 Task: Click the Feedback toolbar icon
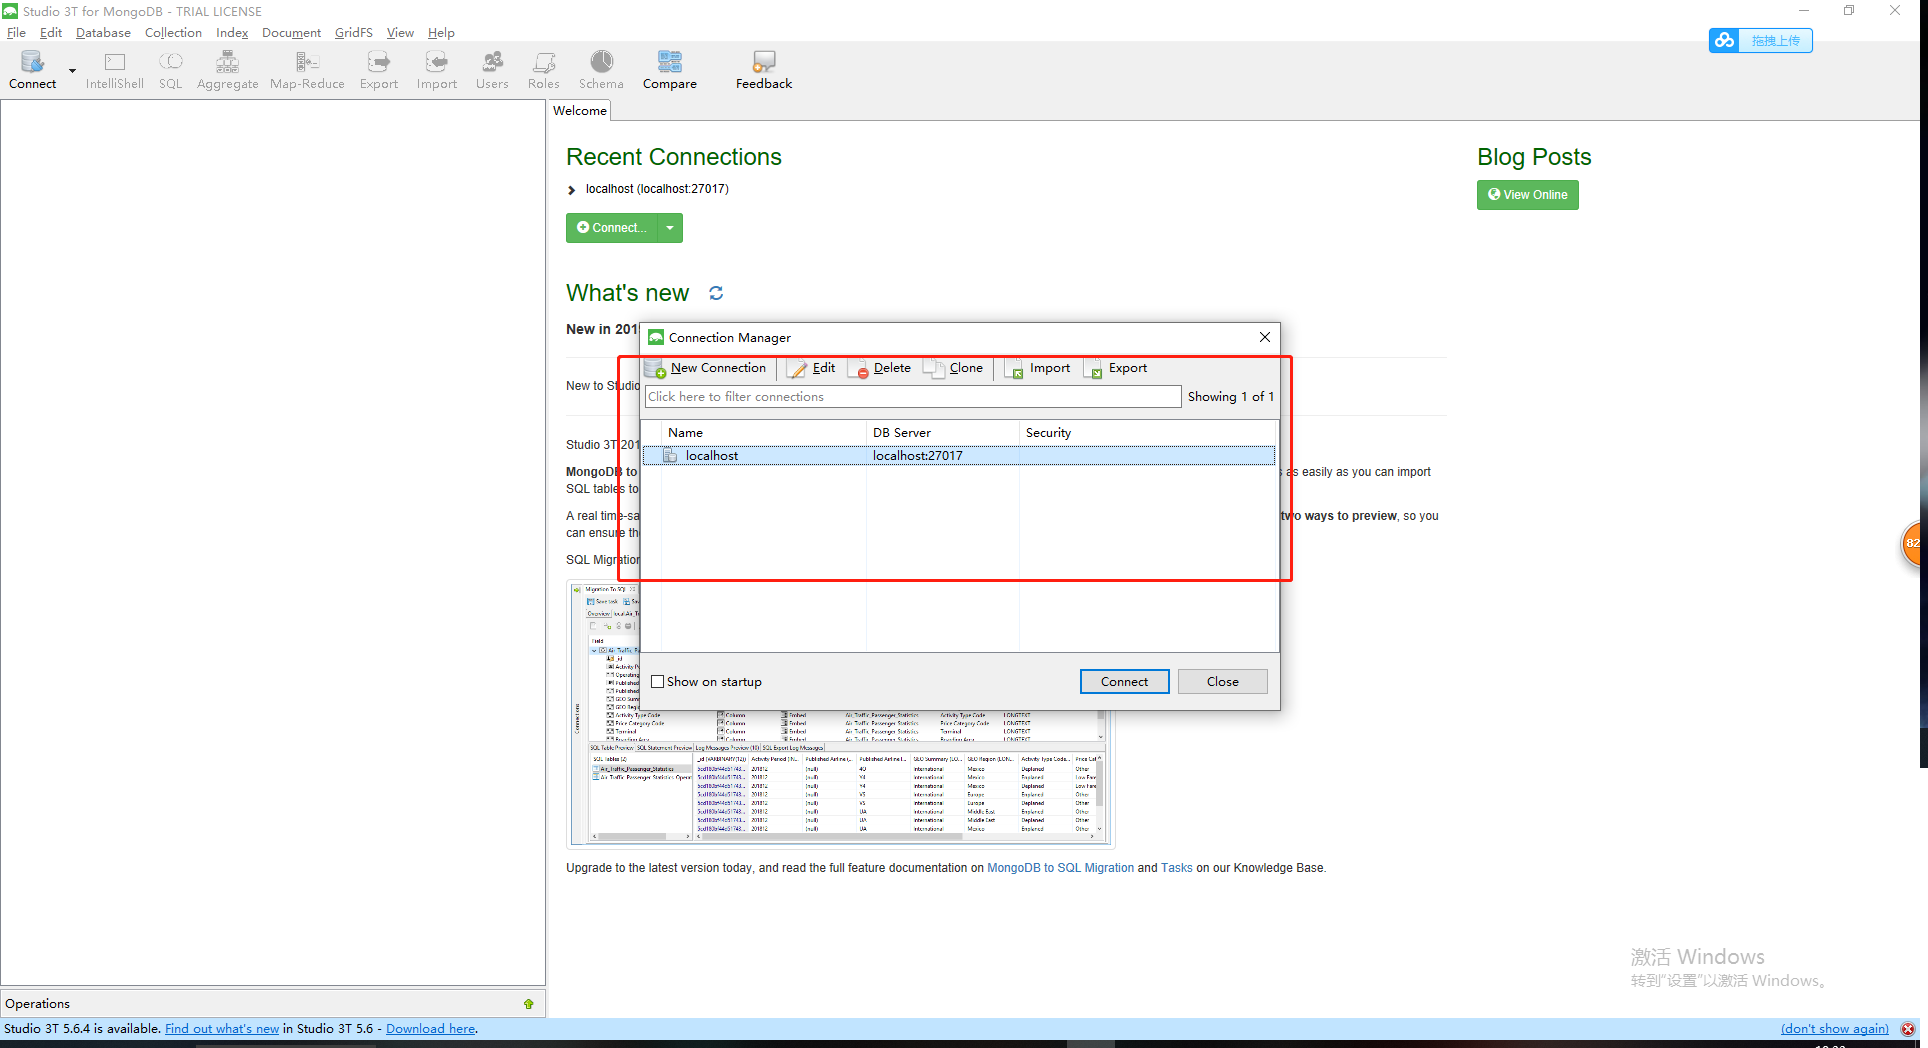764,70
